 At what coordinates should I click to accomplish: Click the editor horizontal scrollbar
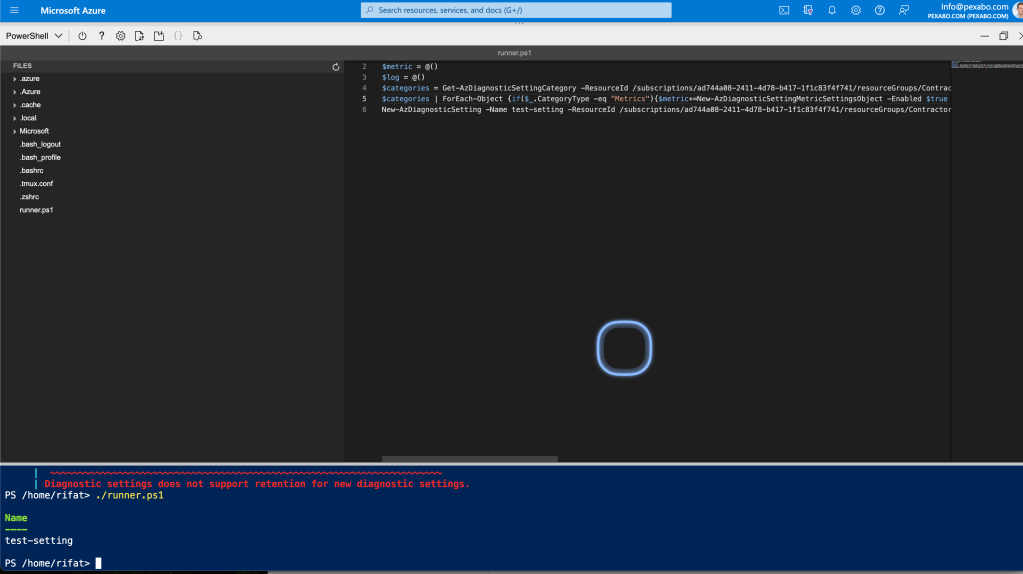(470, 459)
